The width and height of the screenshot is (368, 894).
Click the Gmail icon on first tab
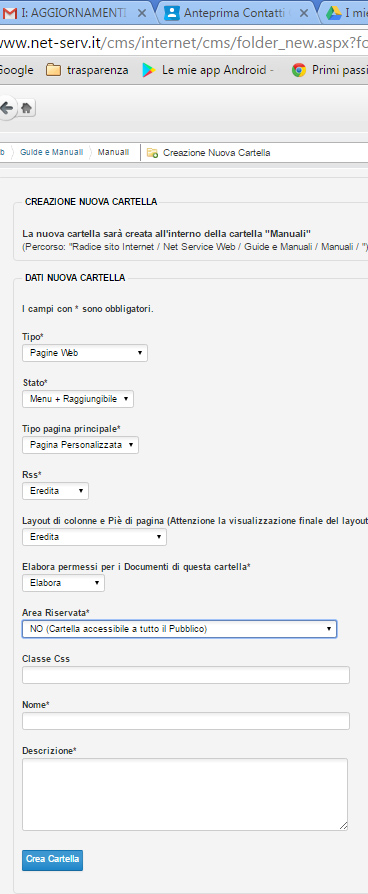click(9, 13)
